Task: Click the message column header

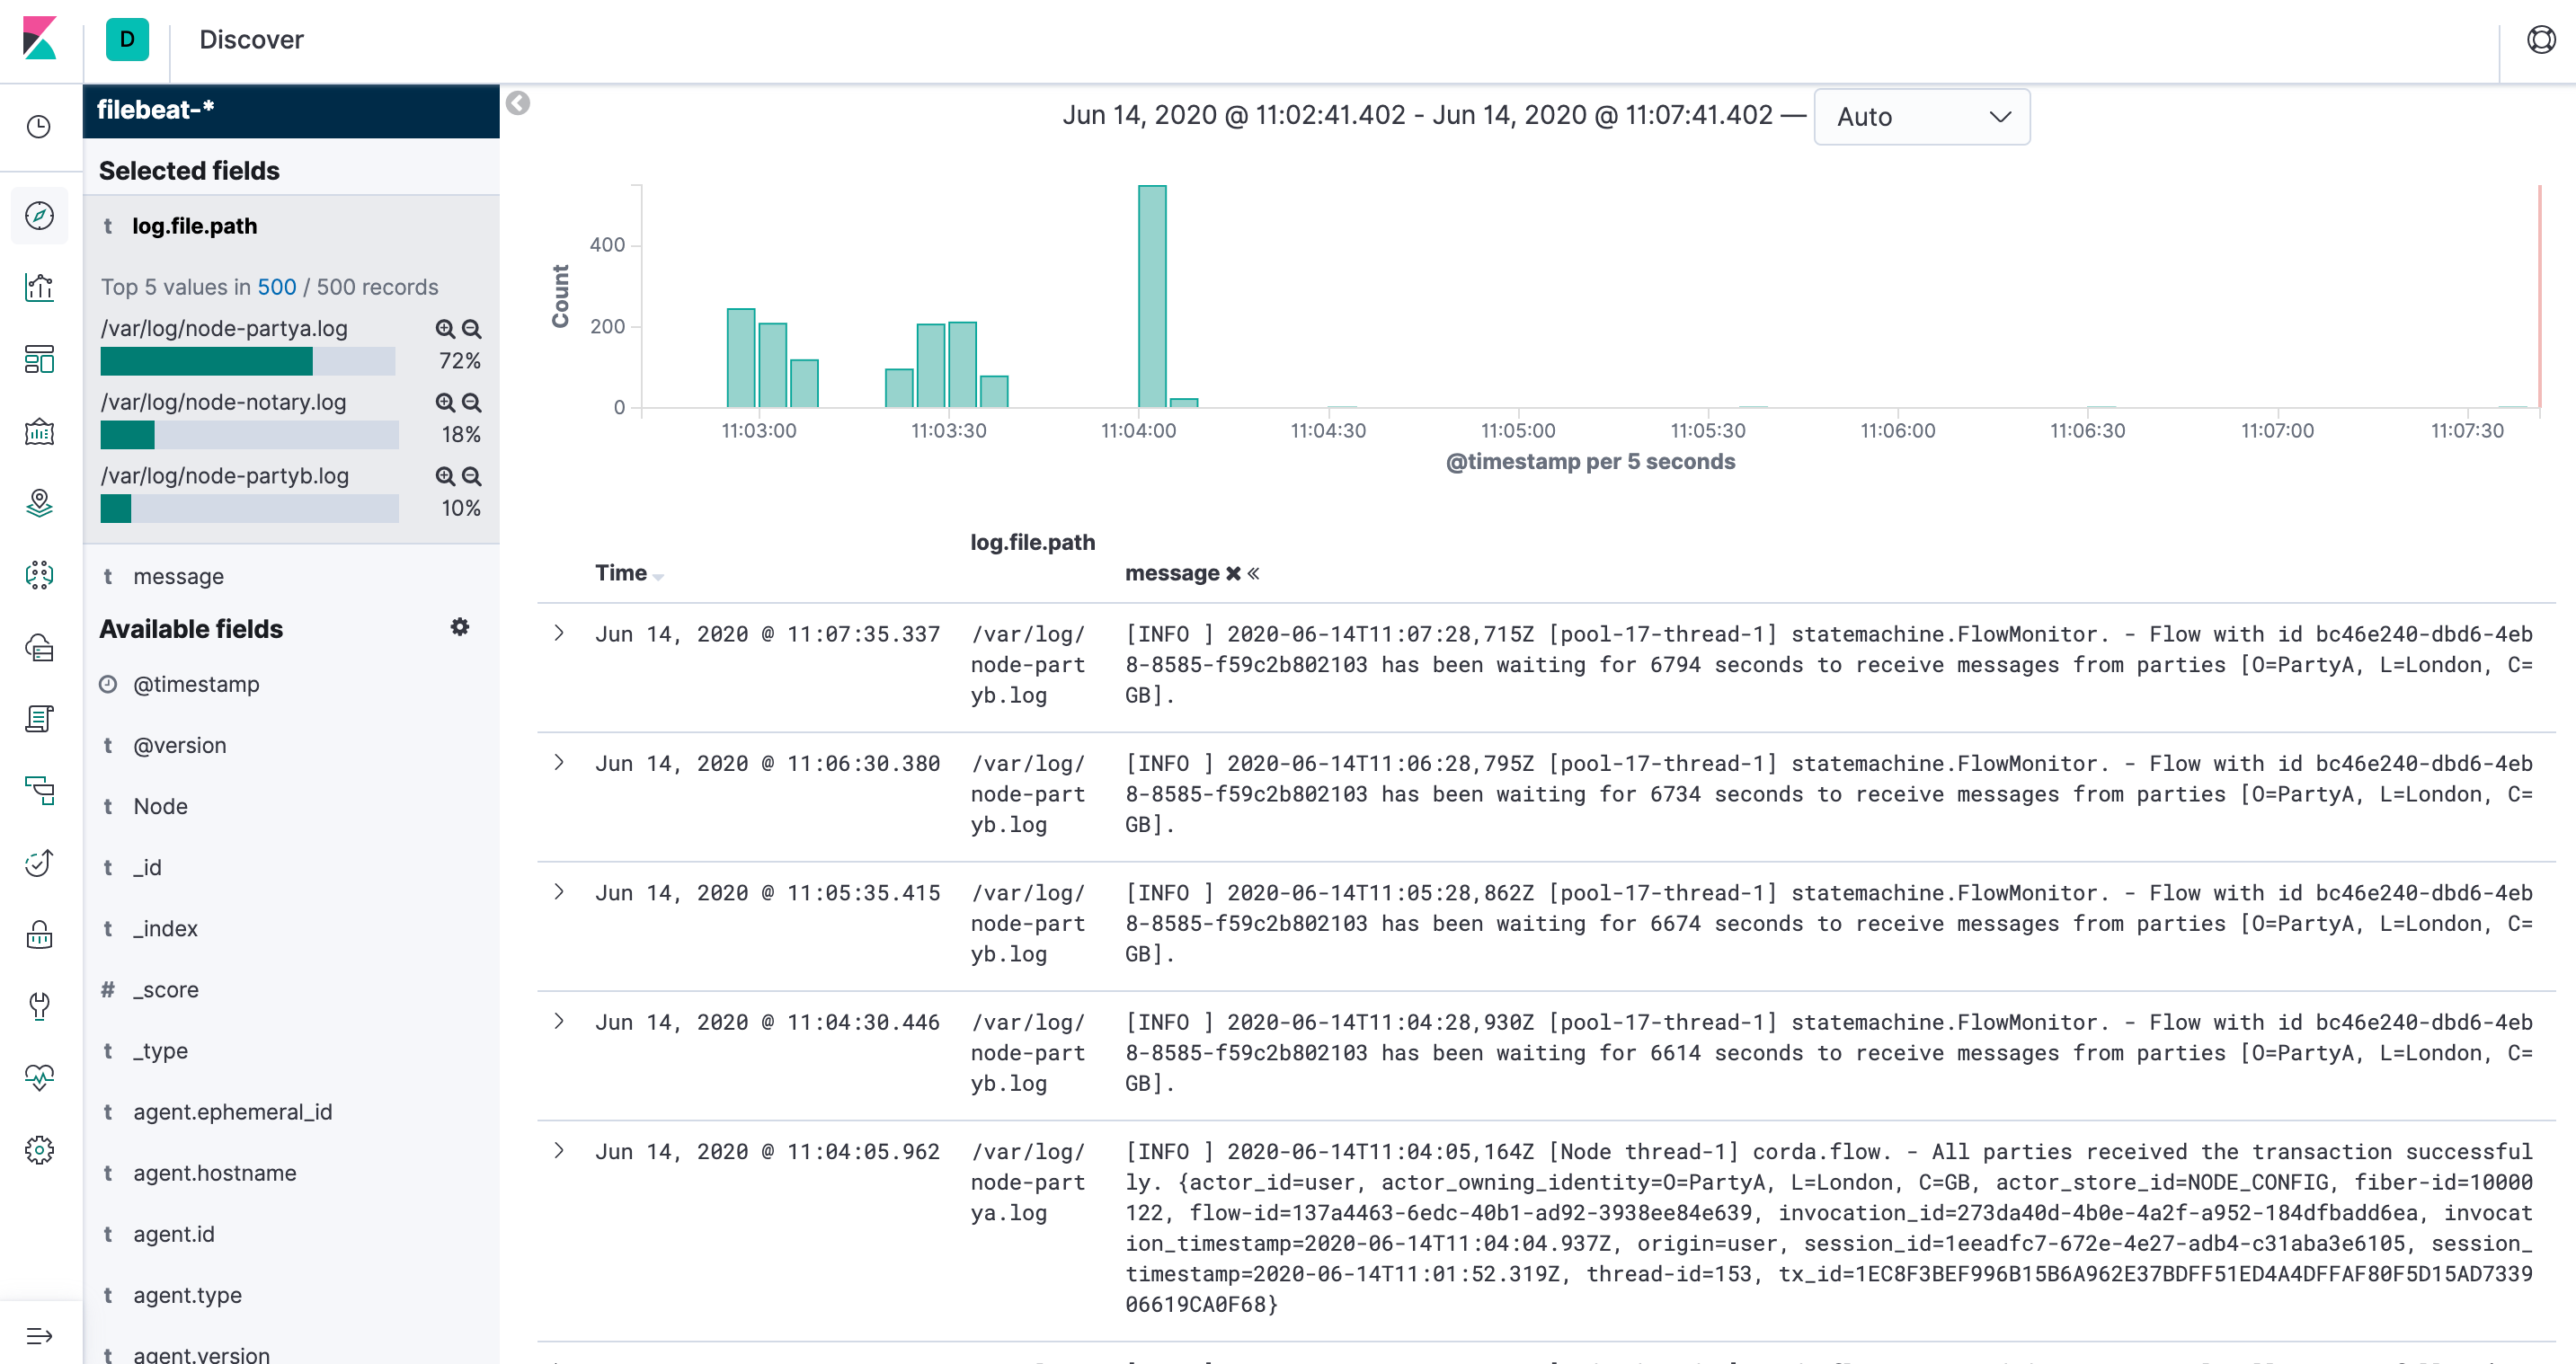Action: [1172, 574]
